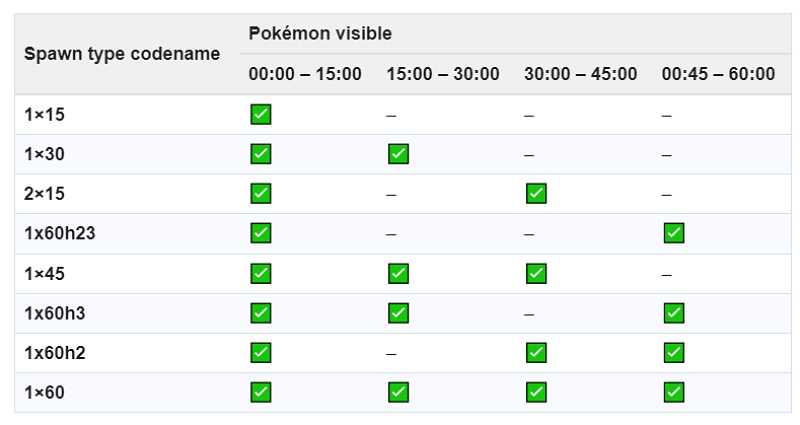
Task: Click the 00:00 – 15:00 column header
Action: [x=305, y=74]
